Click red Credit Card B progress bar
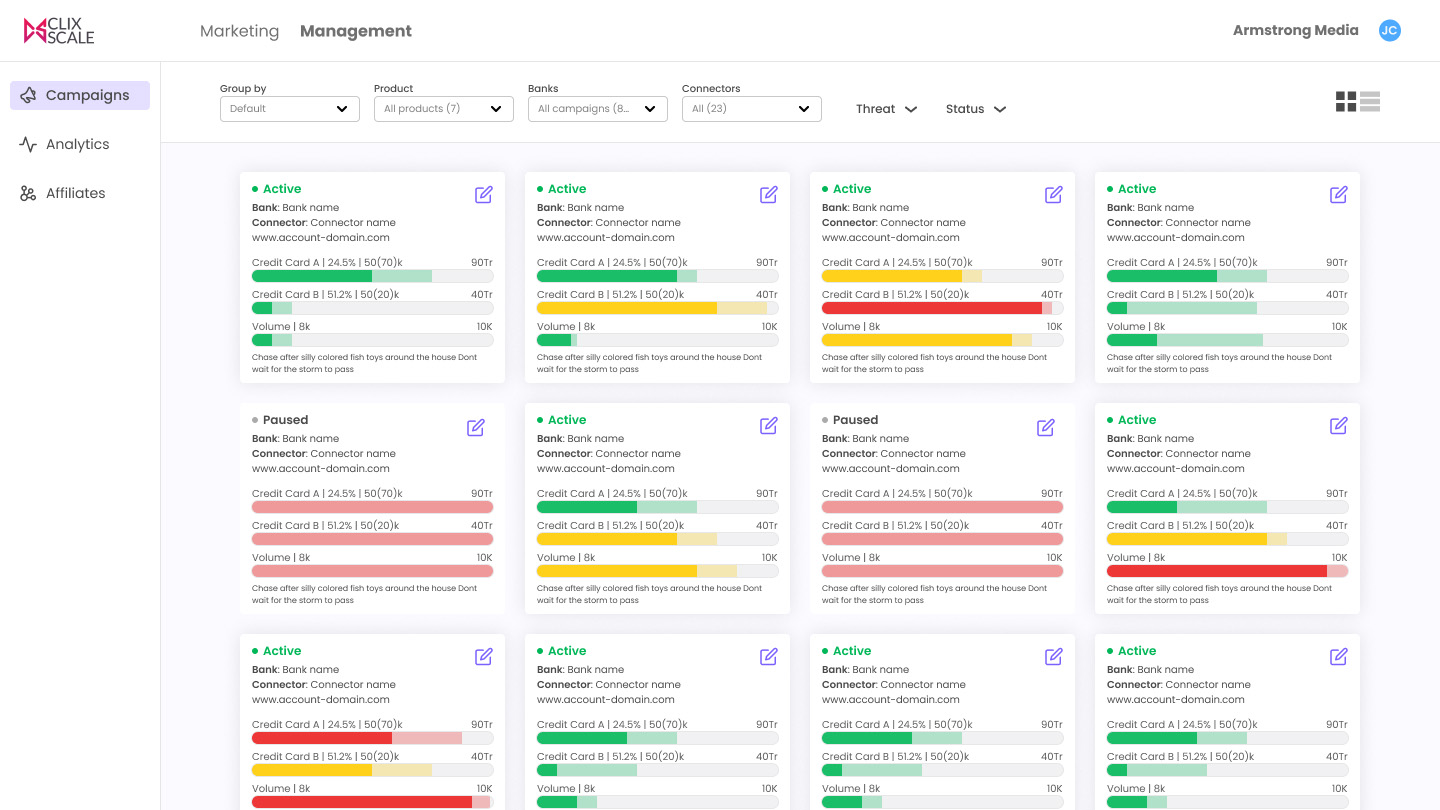The width and height of the screenshot is (1440, 810). pyautogui.click(x=942, y=308)
